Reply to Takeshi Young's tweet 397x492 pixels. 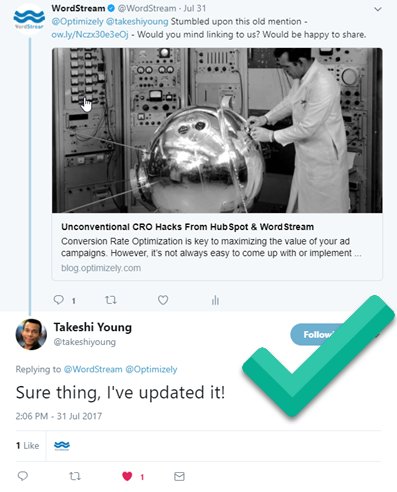(23, 476)
